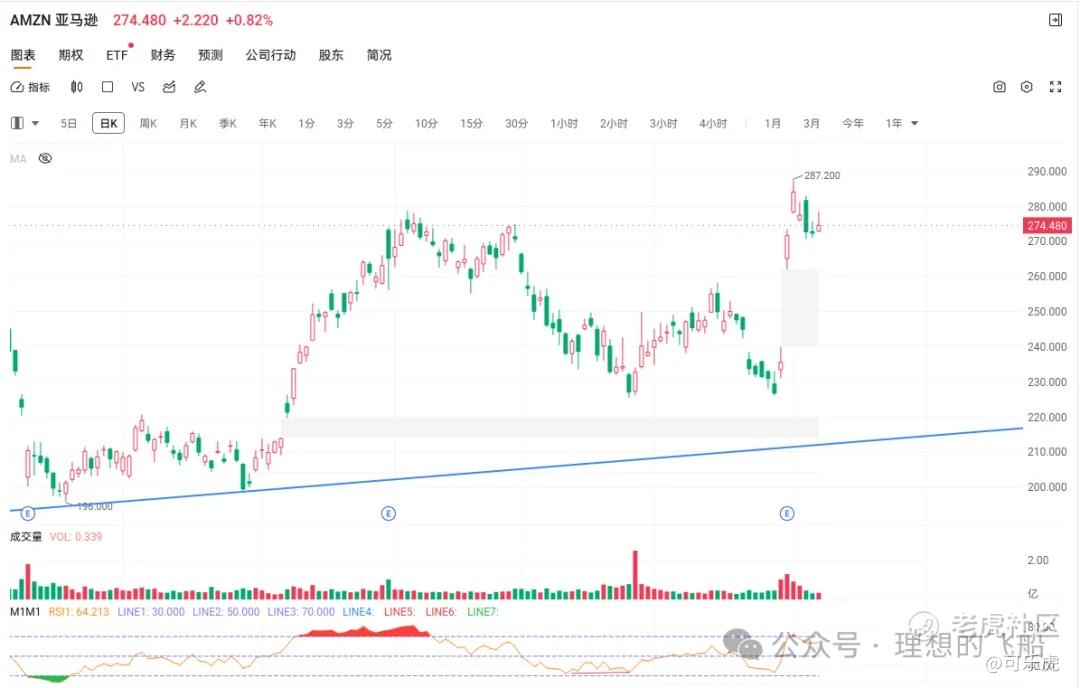Image resolution: width=1080 pixels, height=688 pixels.
Task: Select the pencil drawing tool
Action: (x=200, y=87)
